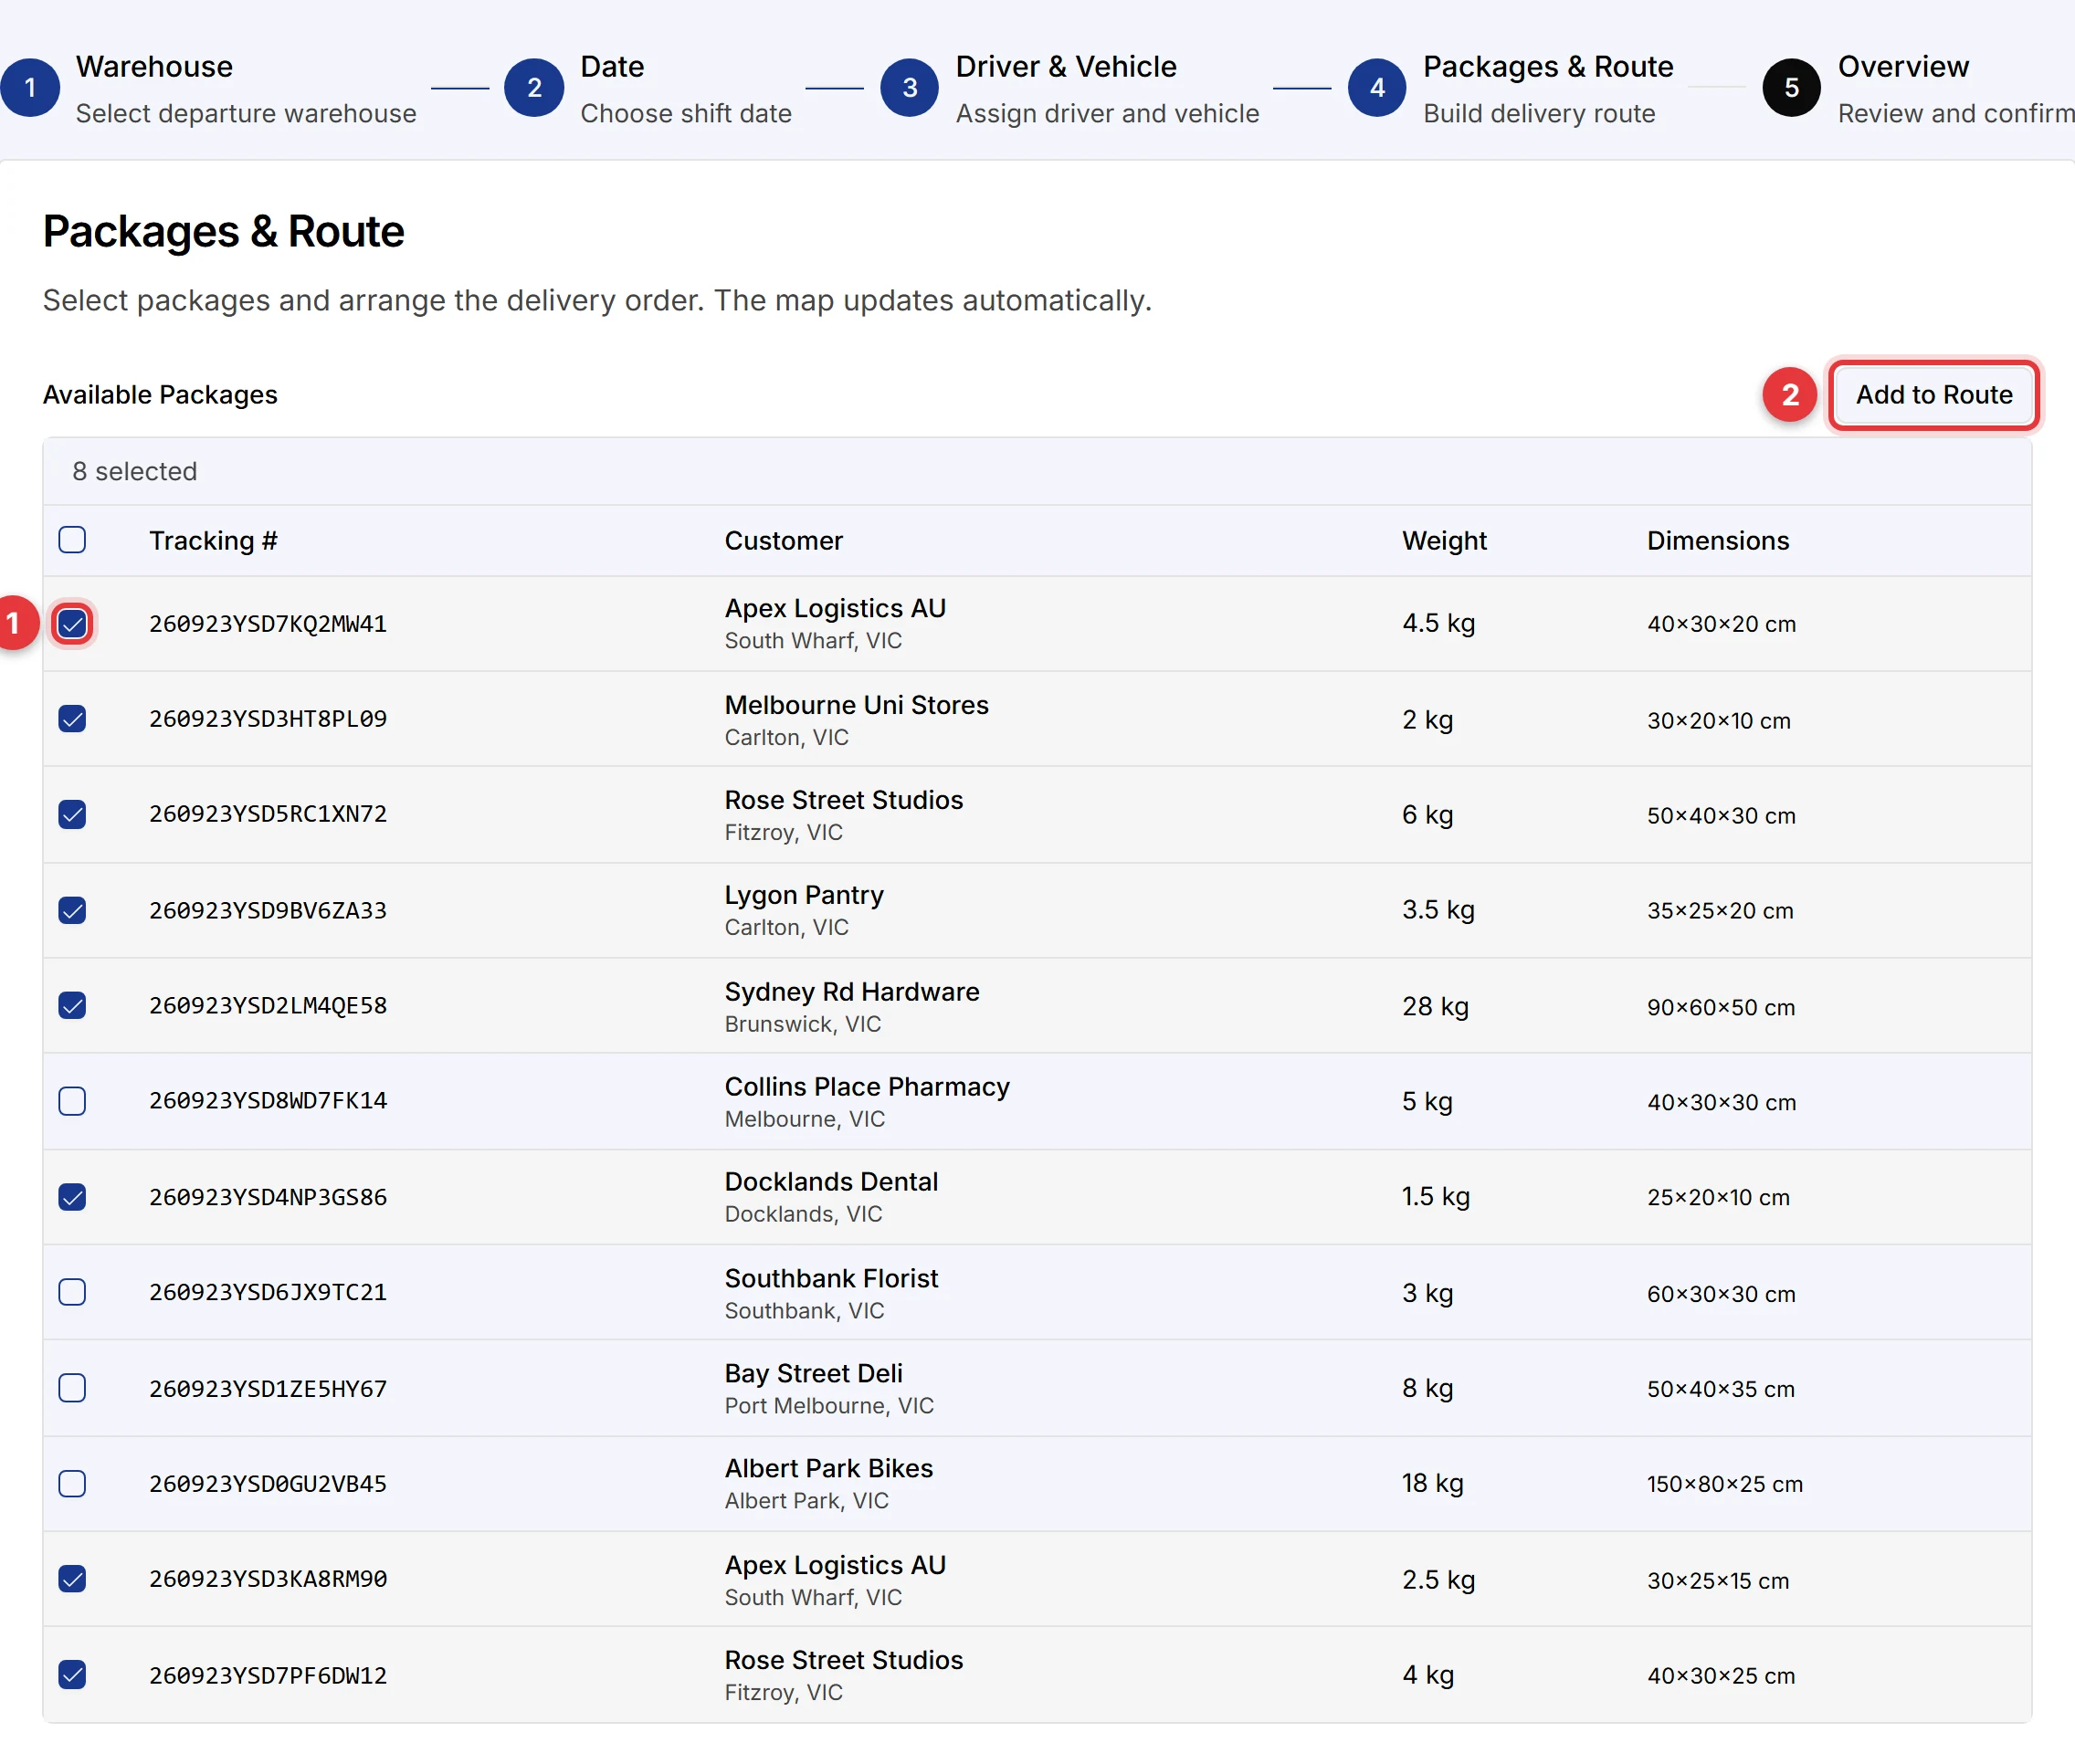Uncheck package 260923YSD7PF6DW12 checkbox
2075x1764 pixels.
(x=72, y=1675)
